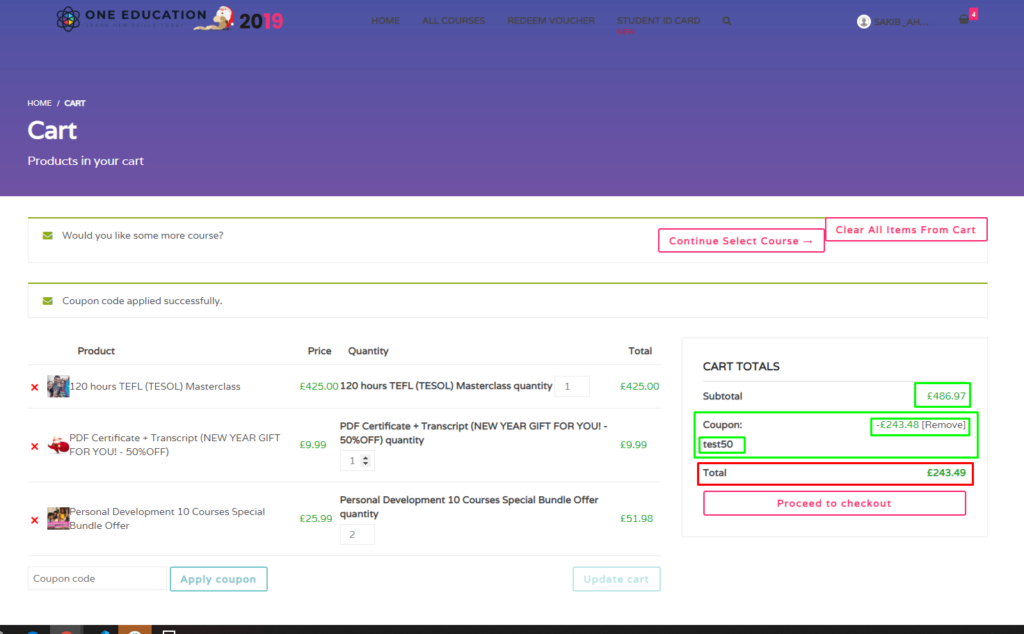Open the ALL COURSES menu item
Image resolution: width=1024 pixels, height=634 pixels.
pos(453,21)
